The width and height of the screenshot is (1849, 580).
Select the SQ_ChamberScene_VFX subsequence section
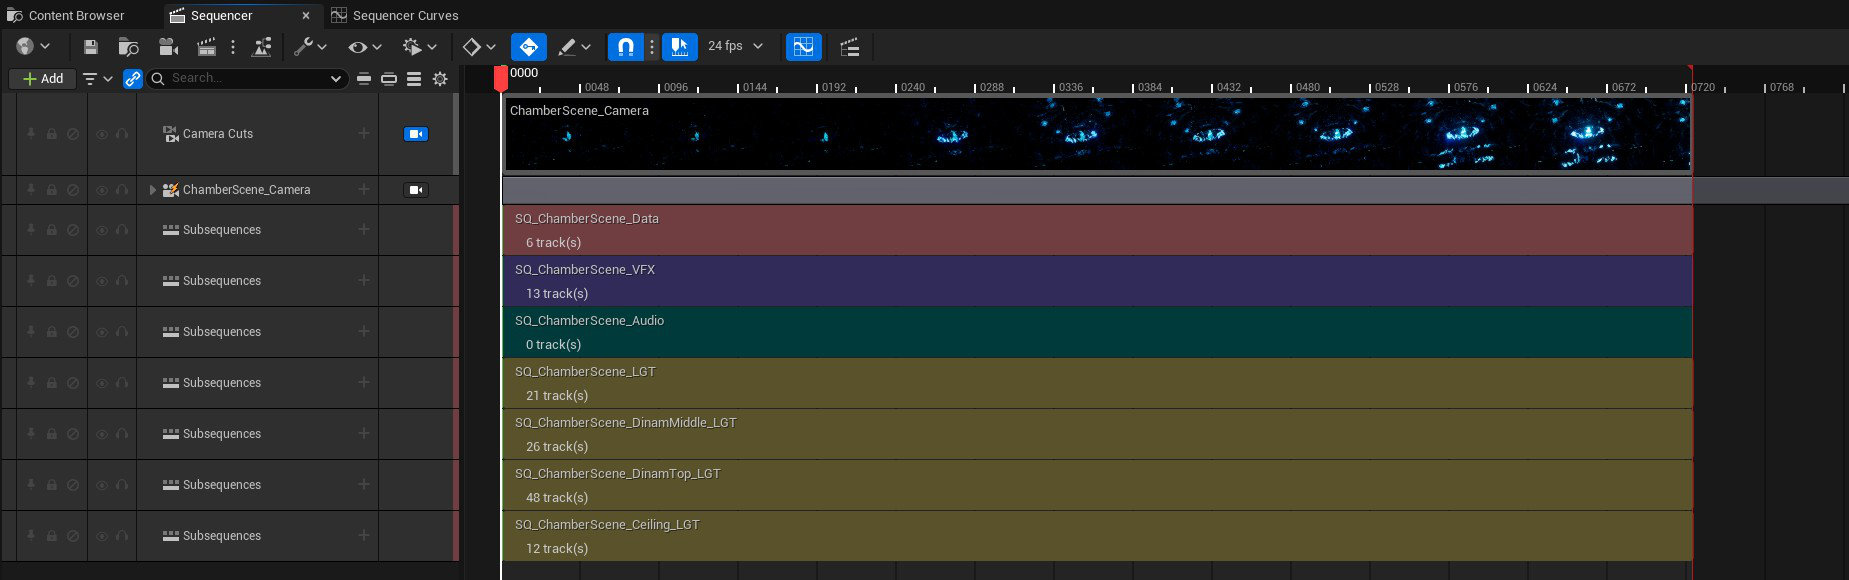click(x=1097, y=282)
